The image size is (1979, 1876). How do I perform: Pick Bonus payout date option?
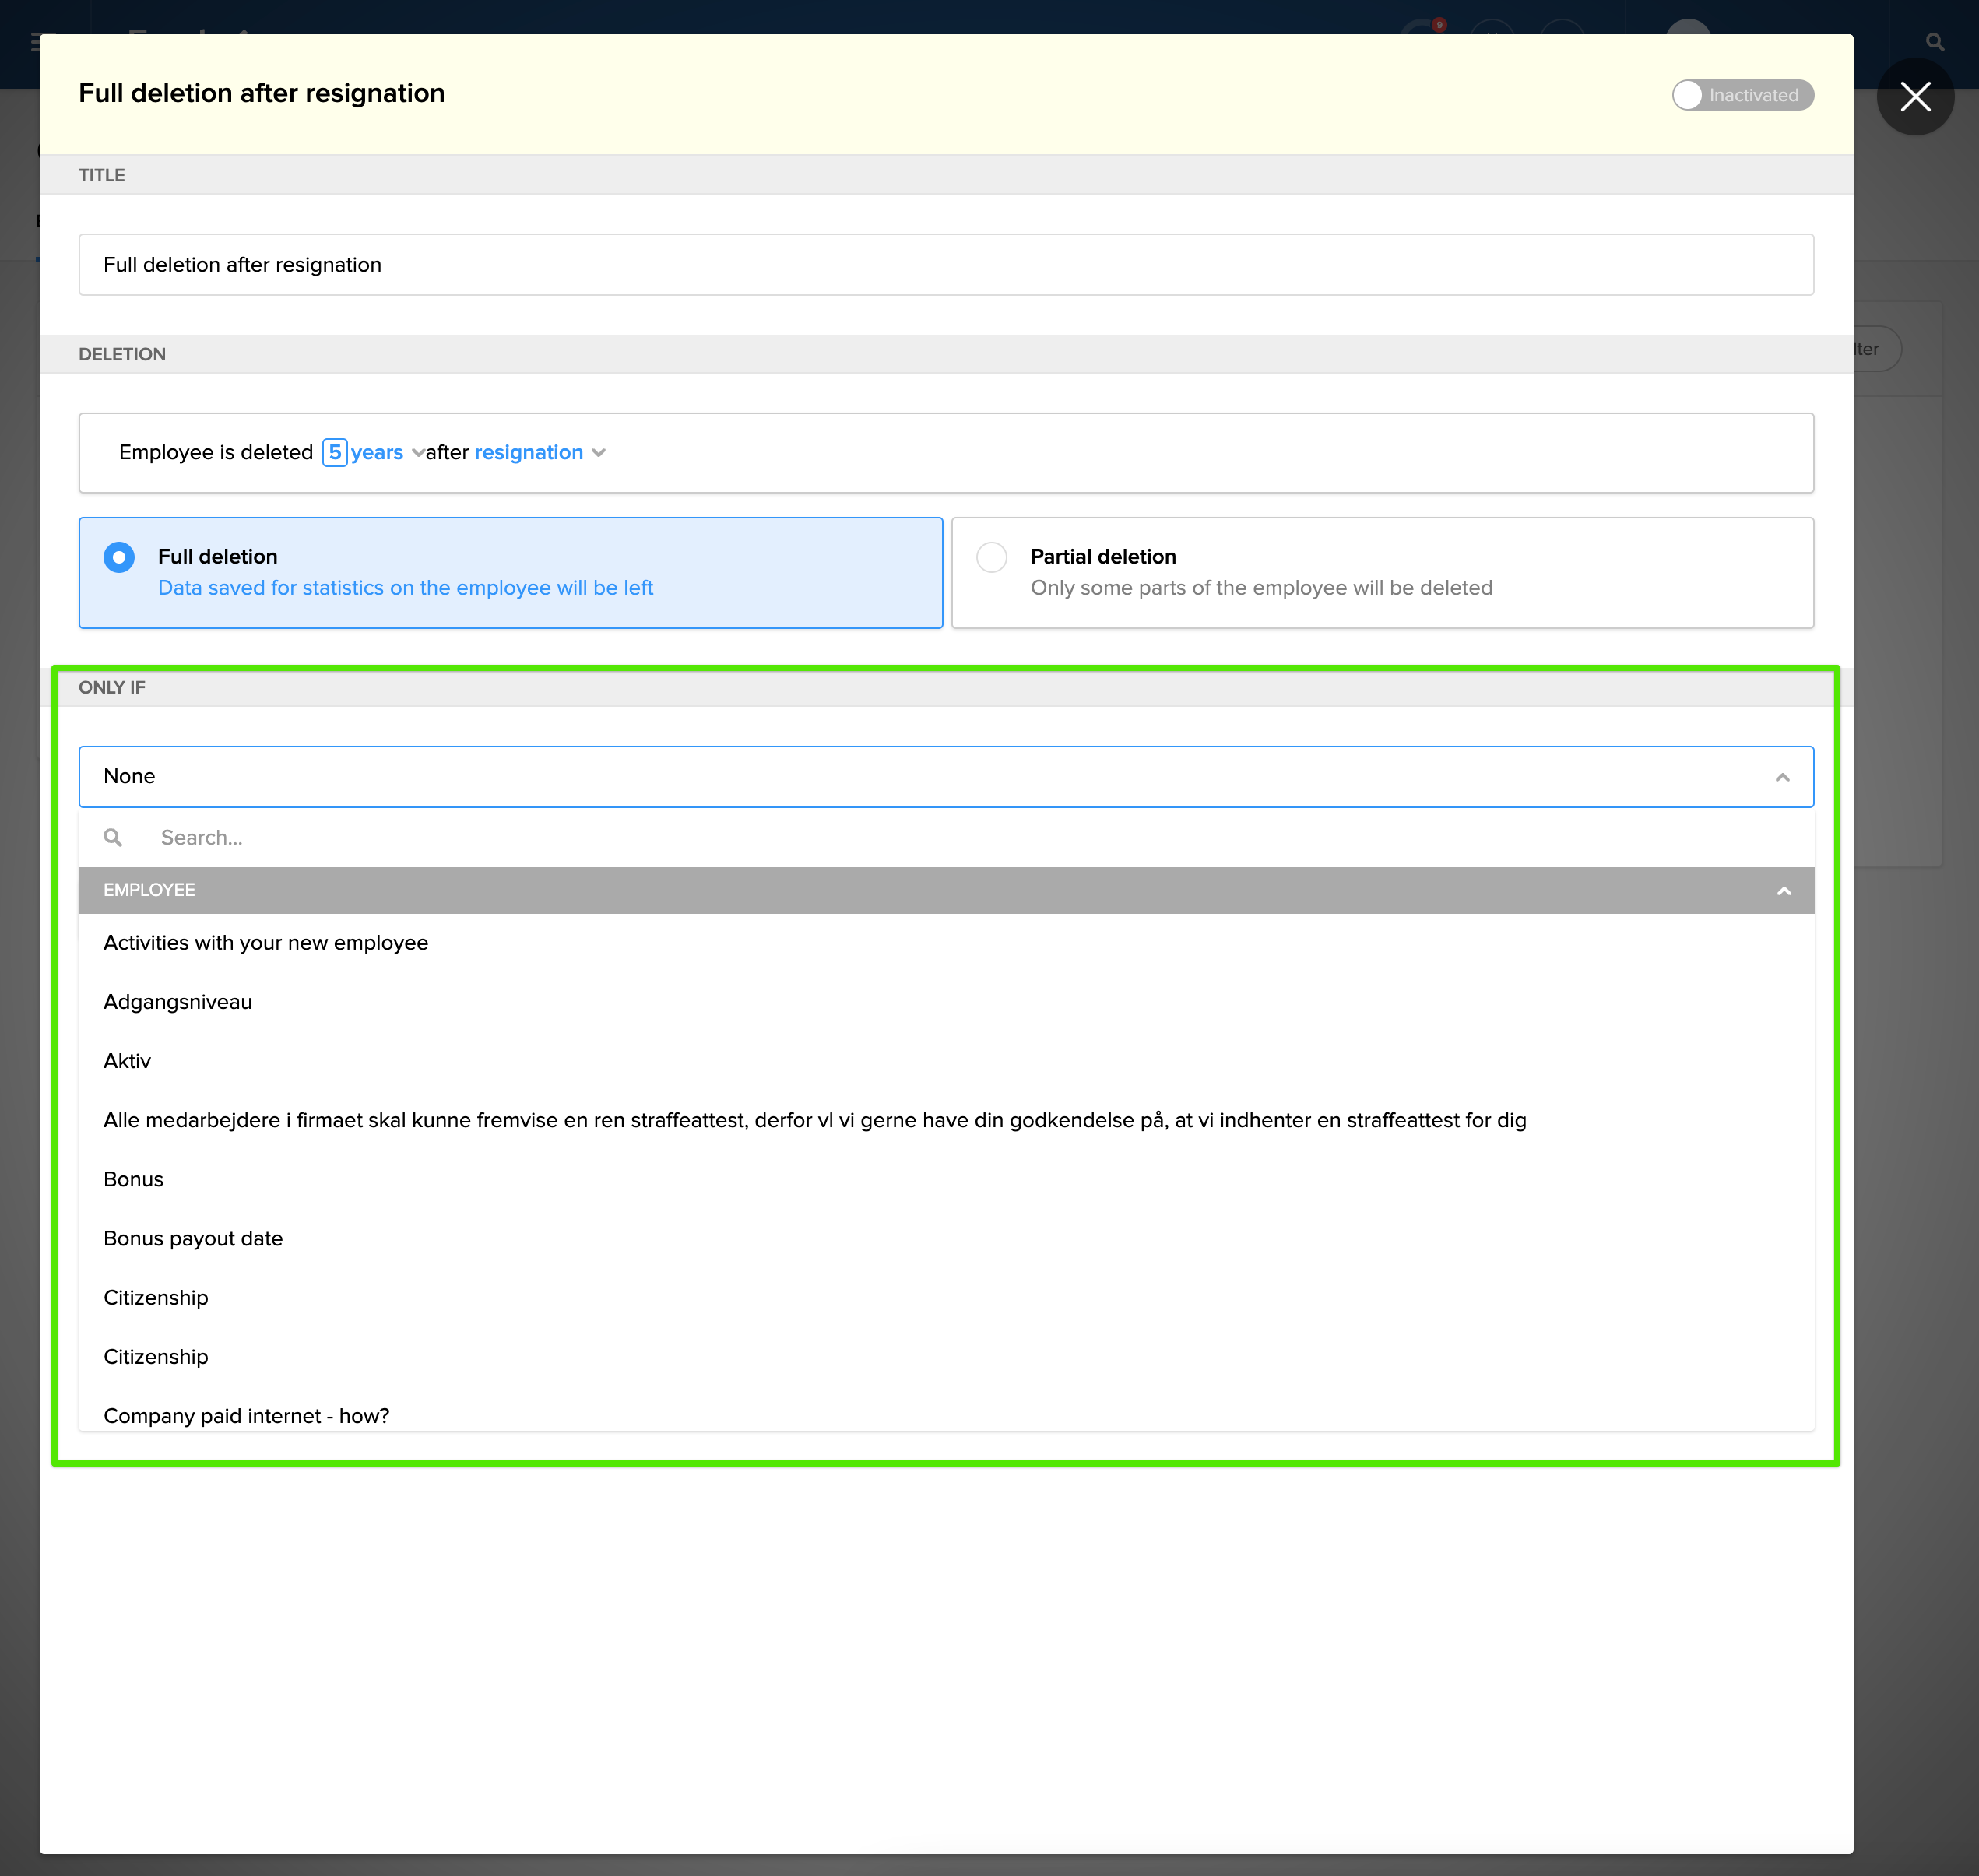click(193, 1238)
